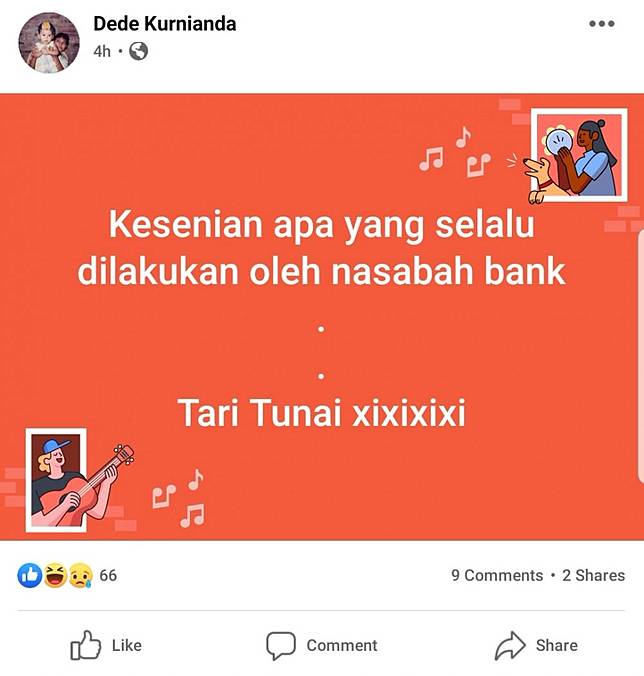Click the Like thumbs-up outline icon

(85, 645)
